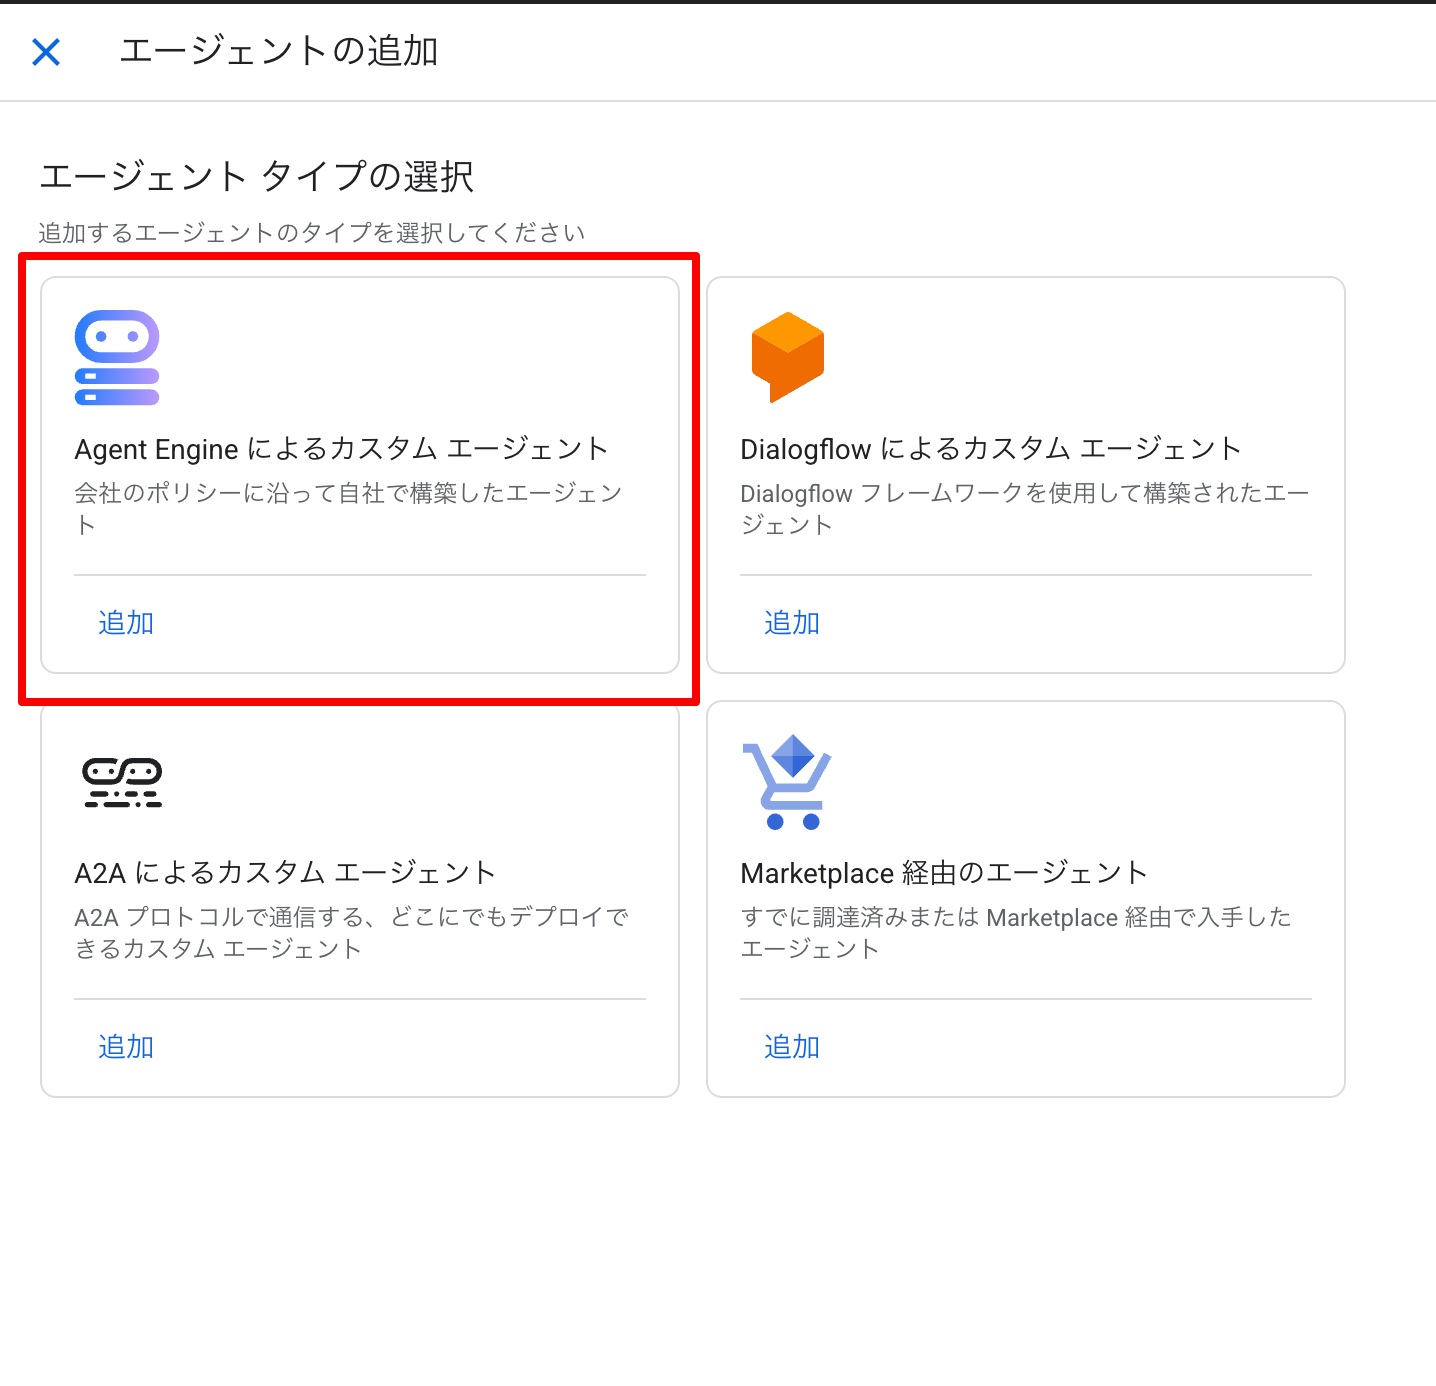The image size is (1436, 1386).
Task: Close the エージェントの追加 panel
Action: pos(46,52)
